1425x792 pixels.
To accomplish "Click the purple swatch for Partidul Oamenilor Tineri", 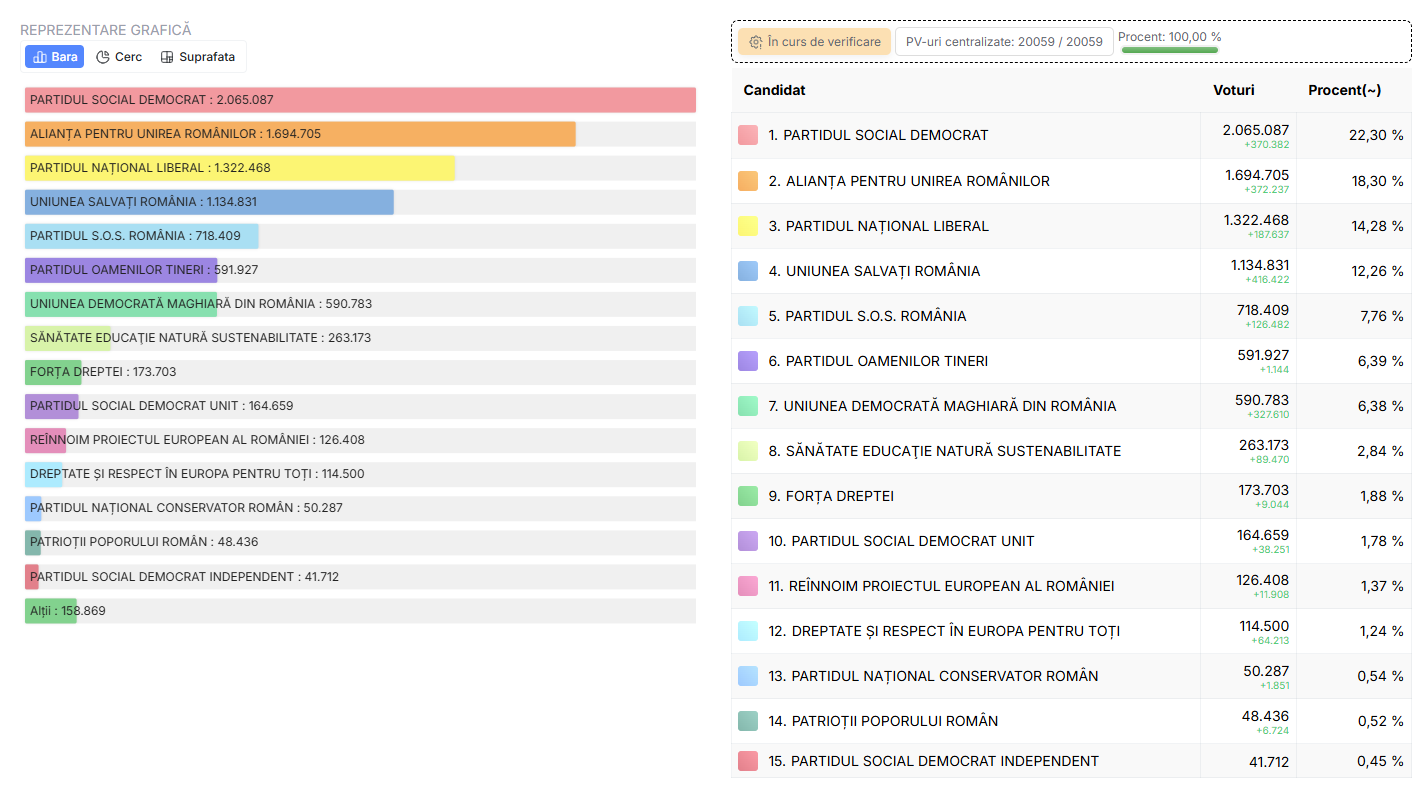I will (748, 361).
